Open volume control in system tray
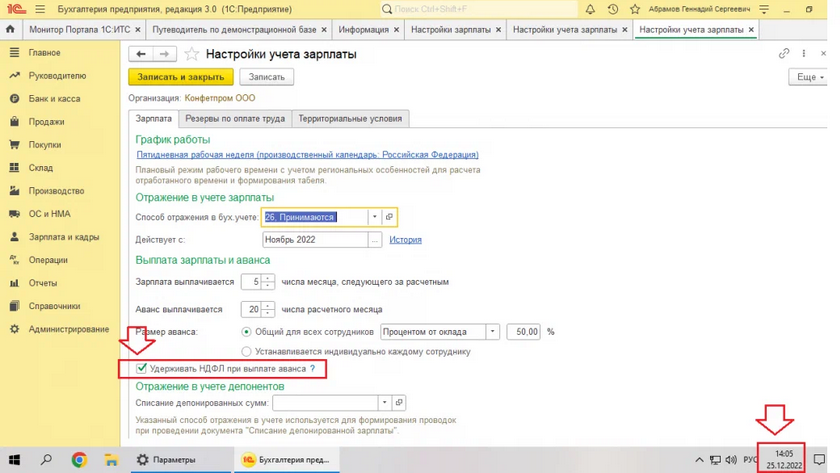The image size is (840, 473). (x=731, y=460)
